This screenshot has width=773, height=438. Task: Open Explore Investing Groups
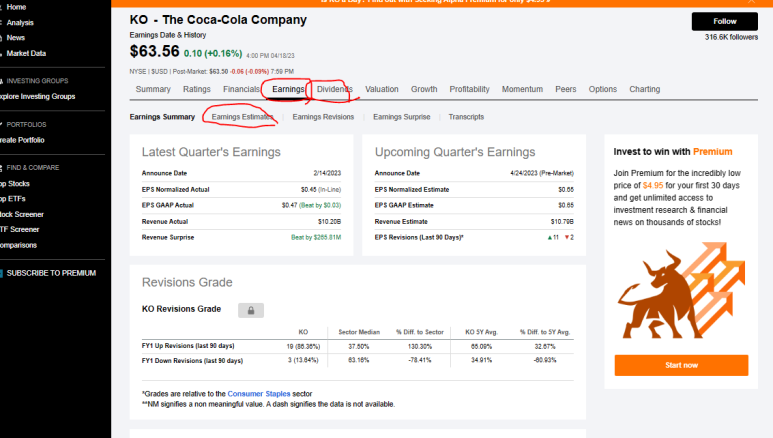(37, 96)
